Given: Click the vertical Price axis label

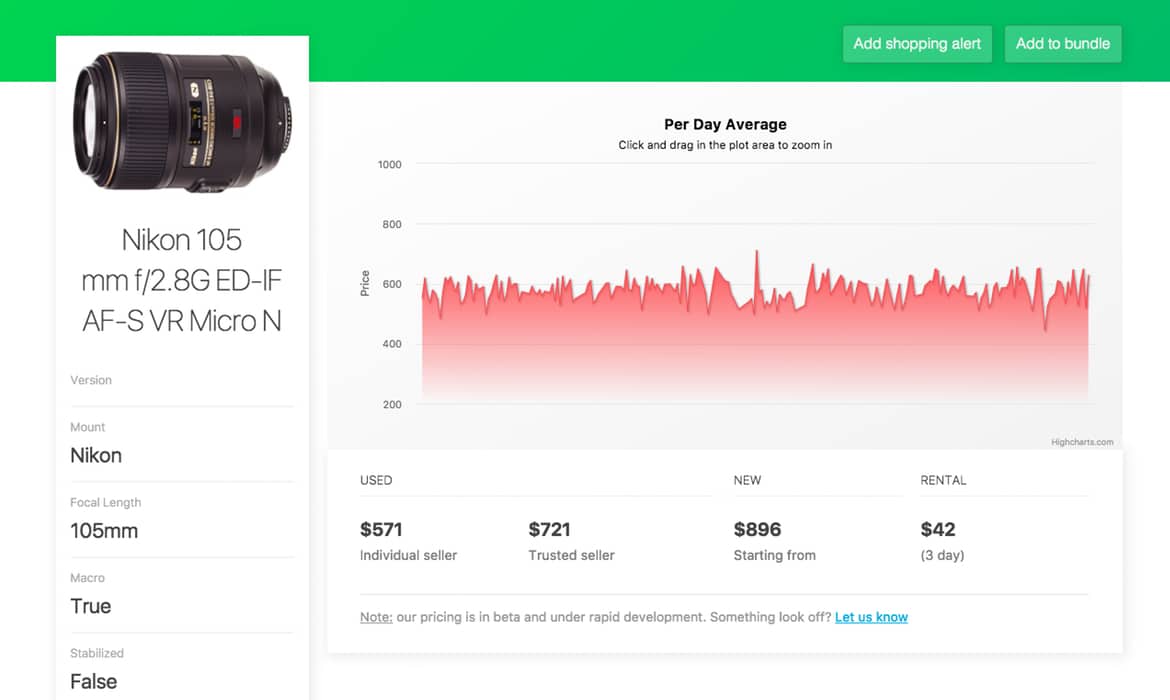Looking at the screenshot, I should pos(365,284).
